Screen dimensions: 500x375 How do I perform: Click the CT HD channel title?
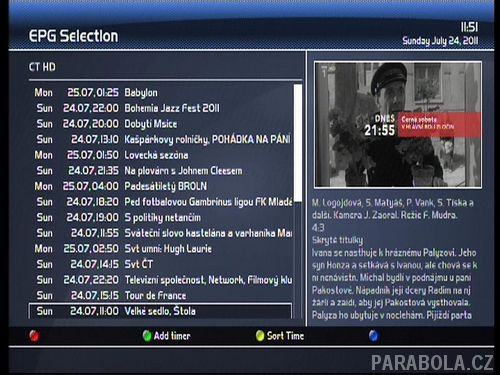pyautogui.click(x=42, y=67)
